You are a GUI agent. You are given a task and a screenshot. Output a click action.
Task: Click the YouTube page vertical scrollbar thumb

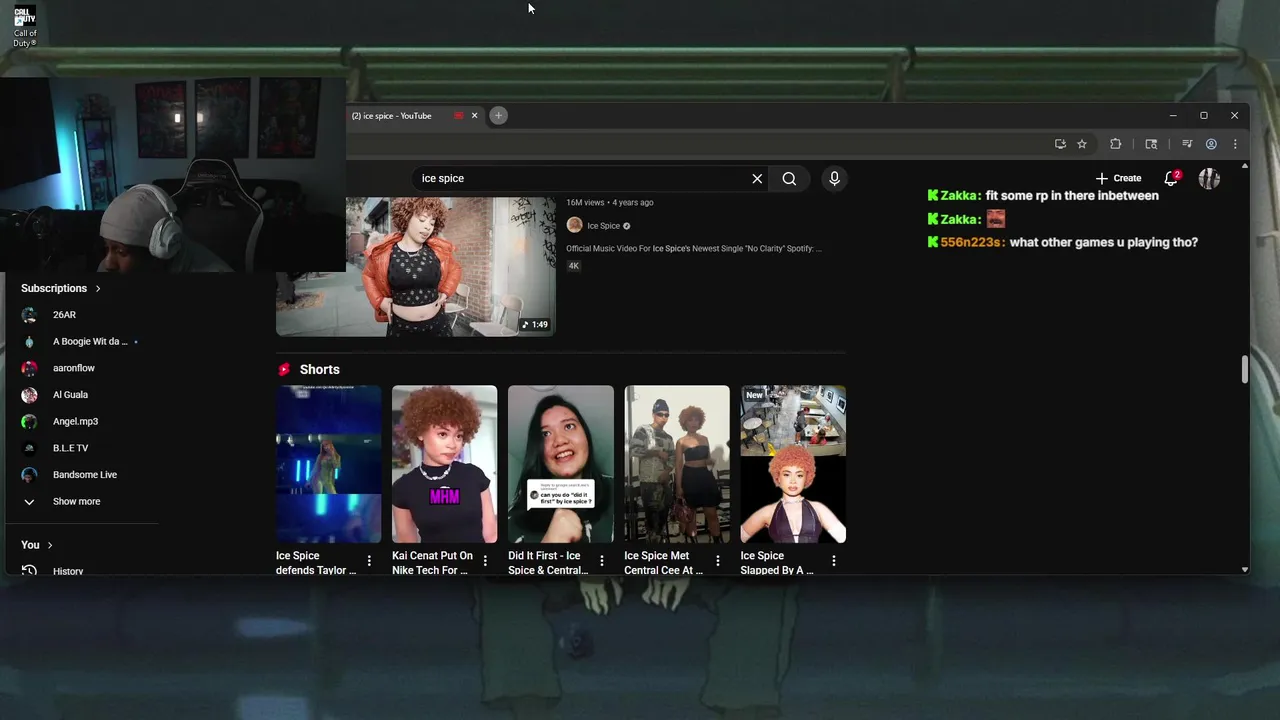1244,369
